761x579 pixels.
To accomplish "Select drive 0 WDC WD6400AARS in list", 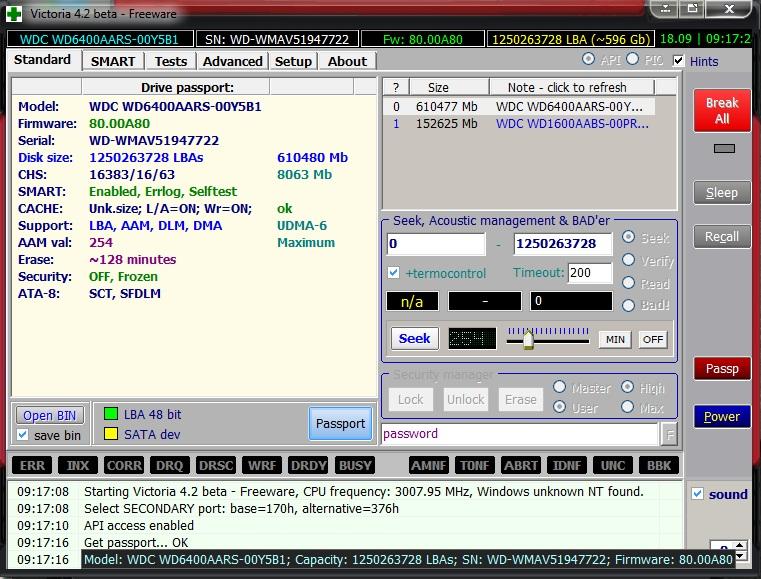I will pos(519,107).
